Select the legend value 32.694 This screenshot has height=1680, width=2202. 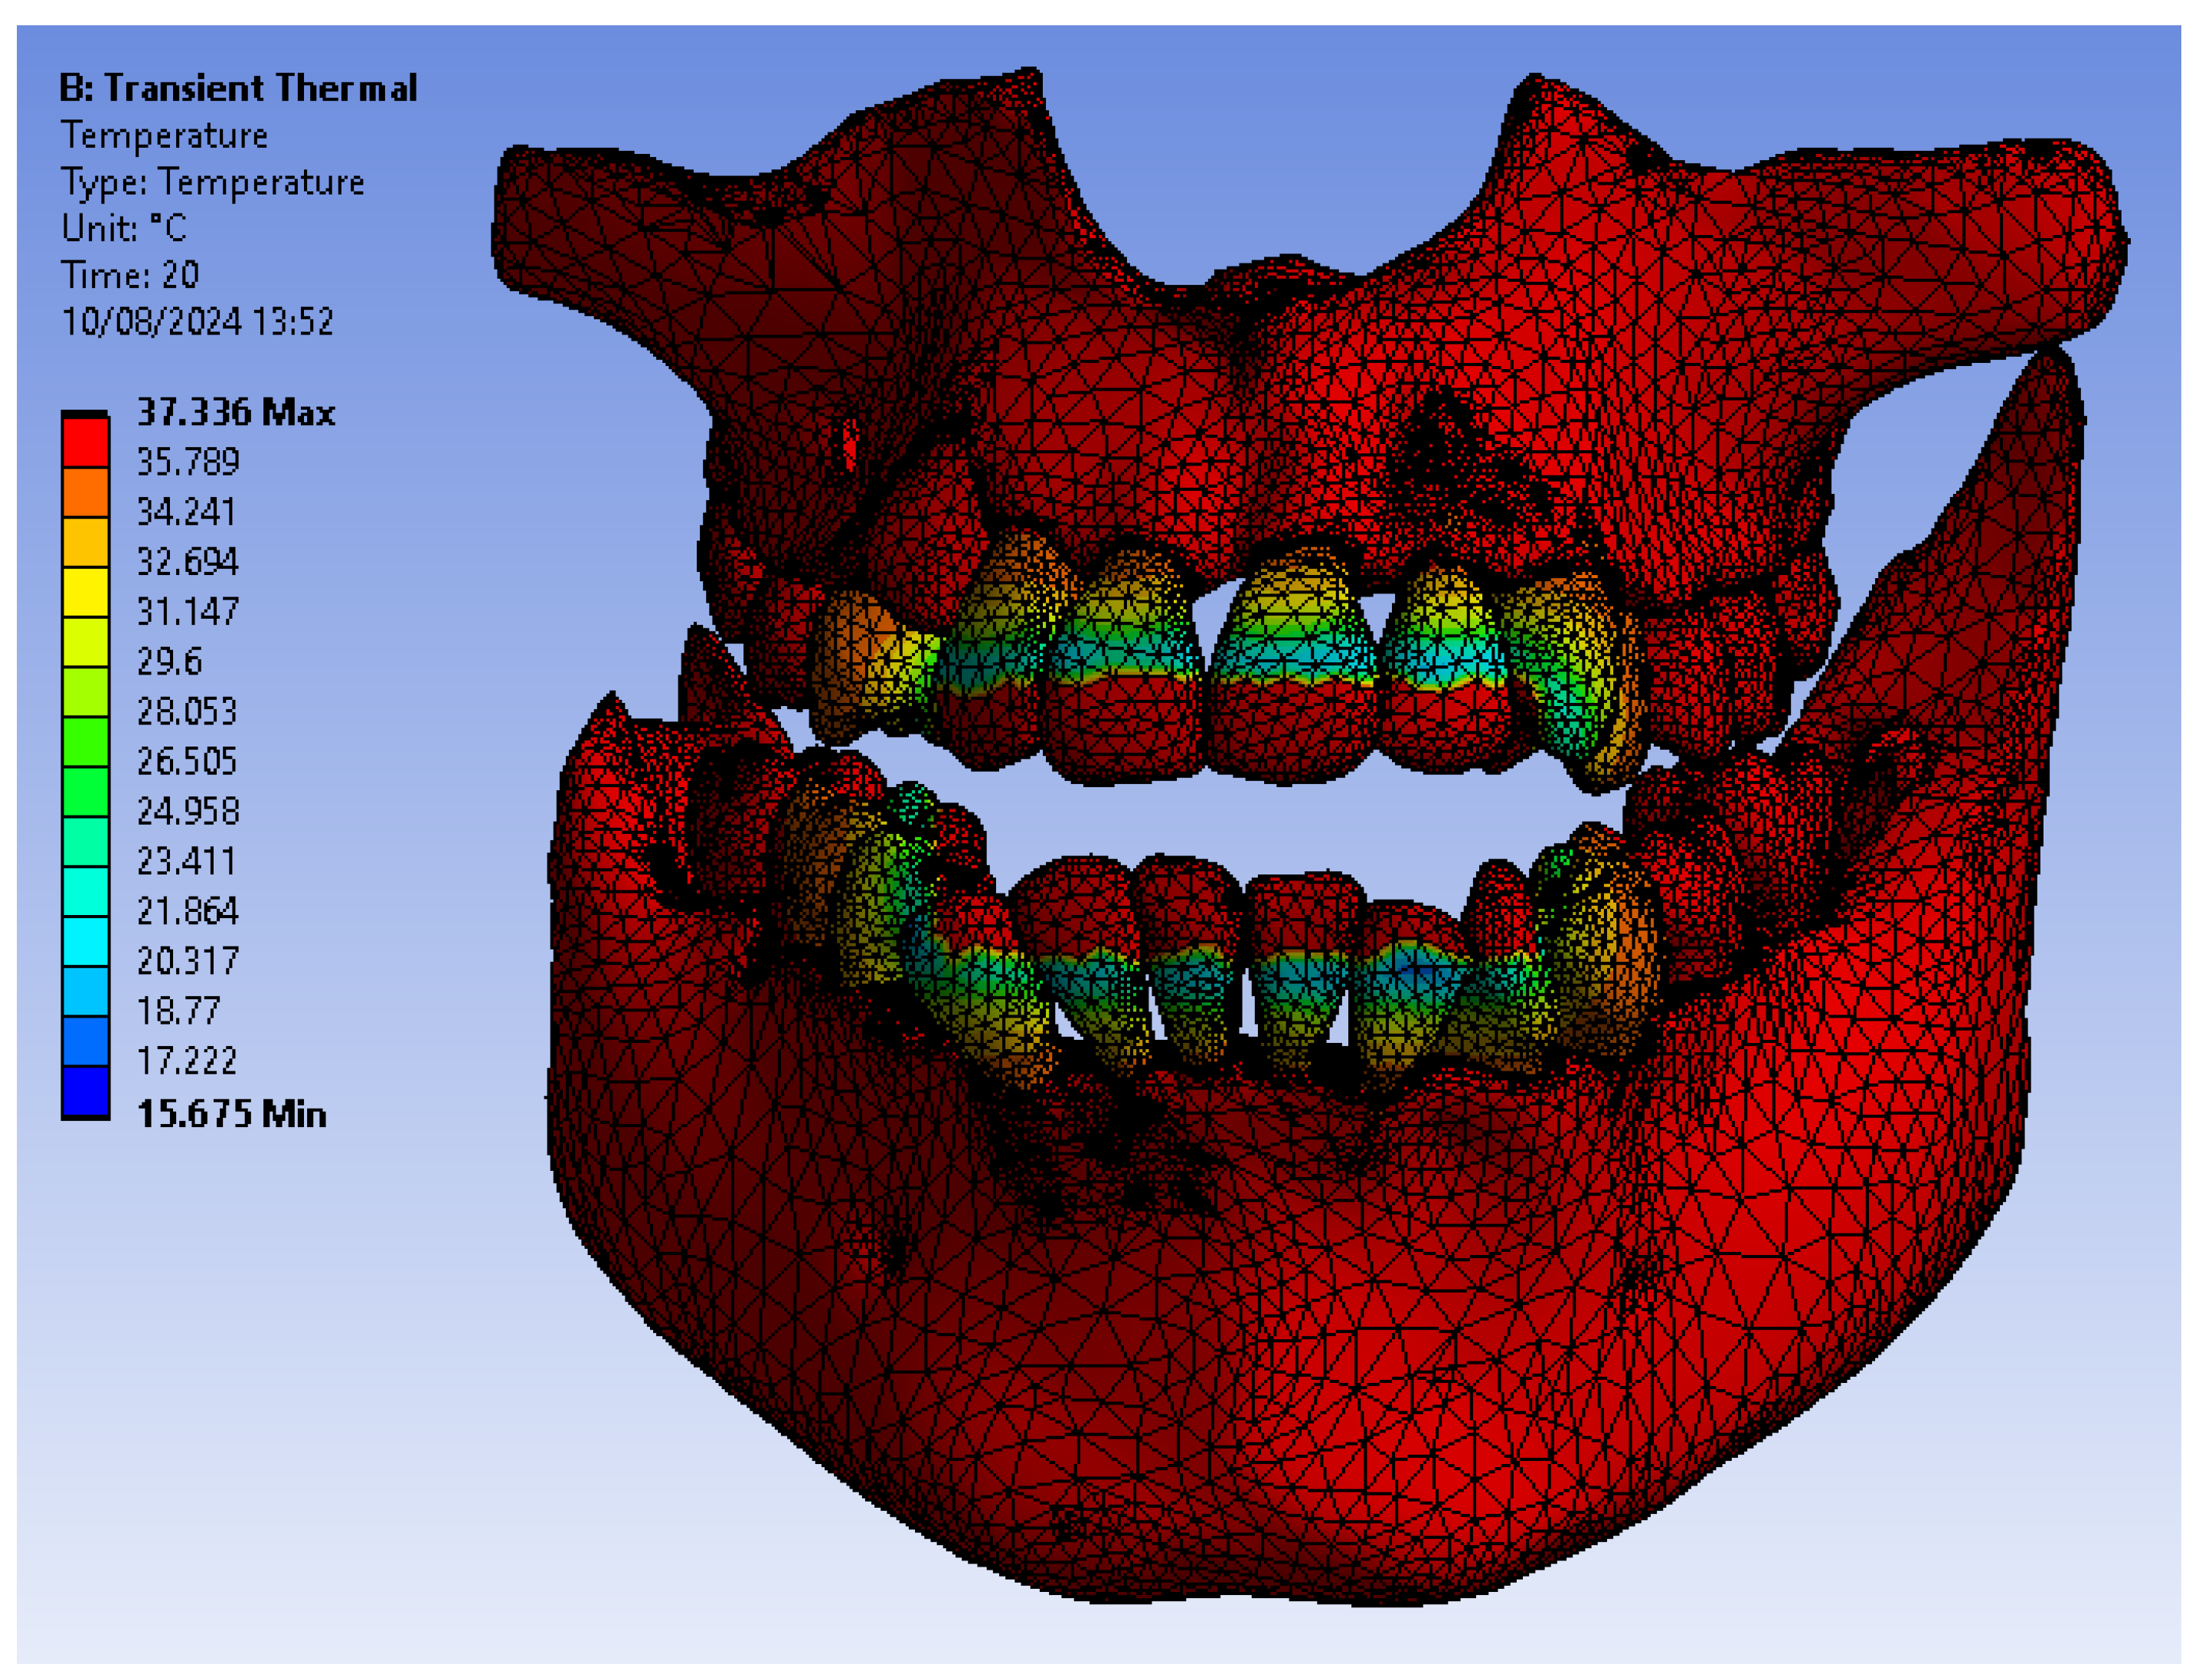point(188,562)
